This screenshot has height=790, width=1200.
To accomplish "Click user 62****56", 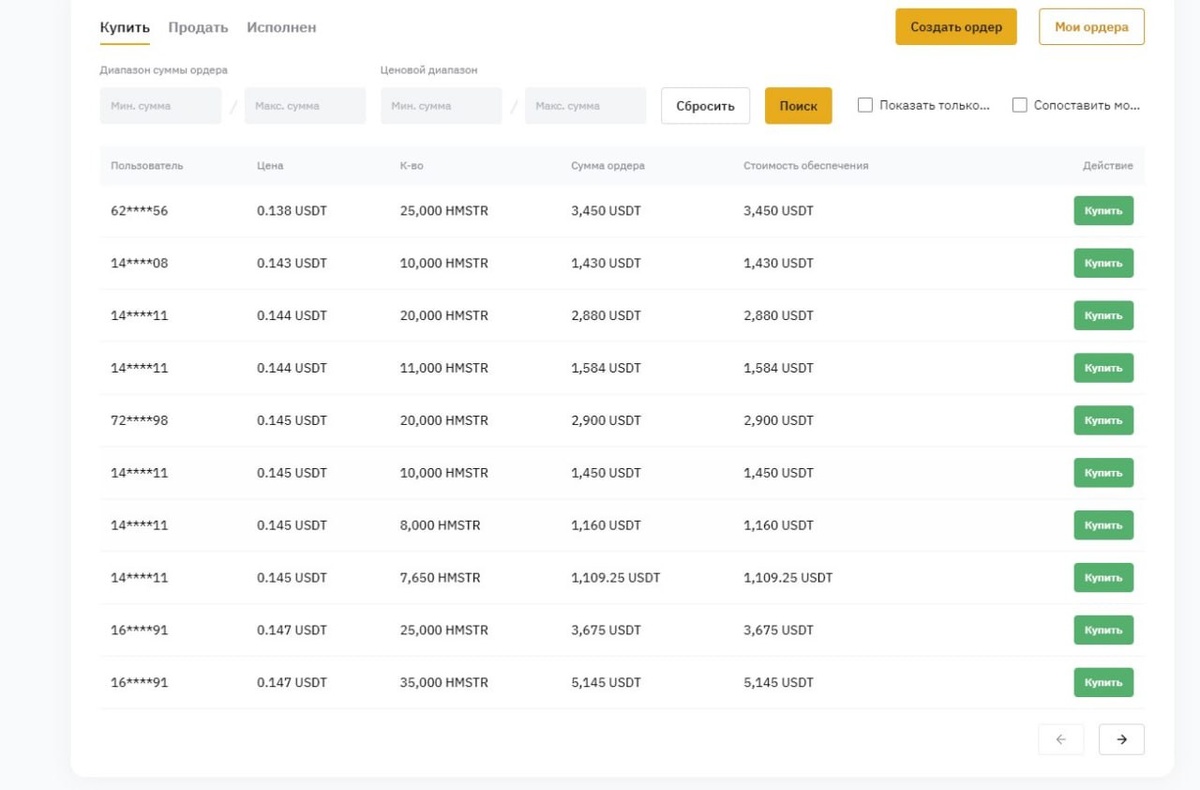I will click(139, 211).
